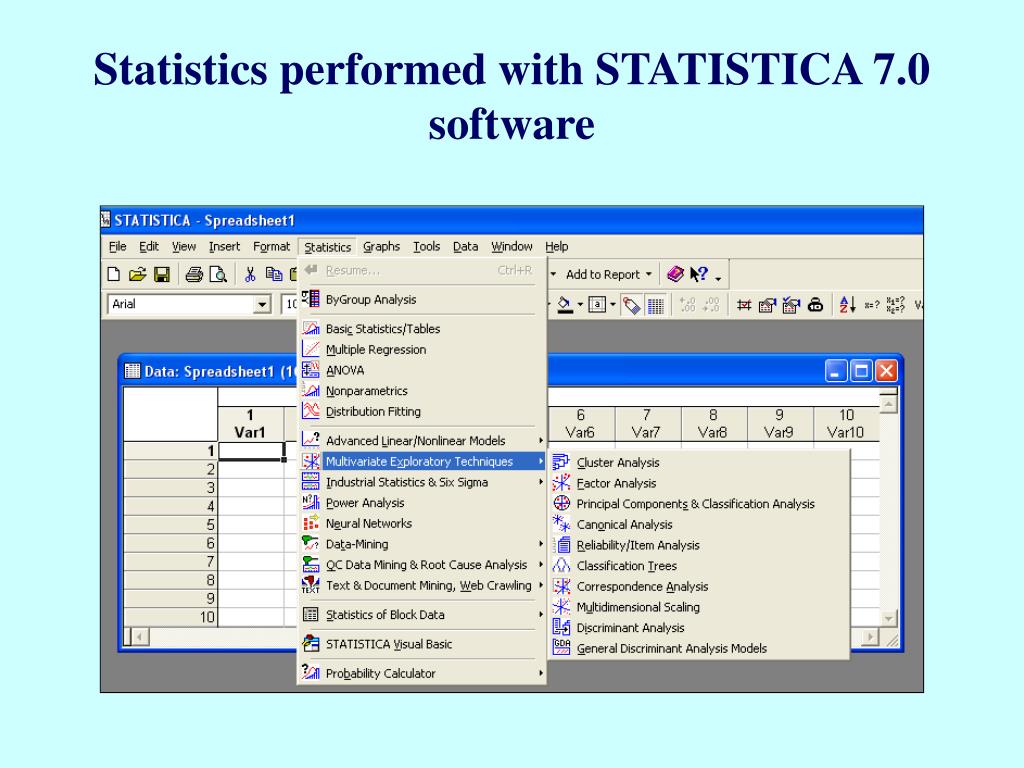The width and height of the screenshot is (1024, 768).
Task: Click the selected cell in row 1
Action: [x=251, y=451]
